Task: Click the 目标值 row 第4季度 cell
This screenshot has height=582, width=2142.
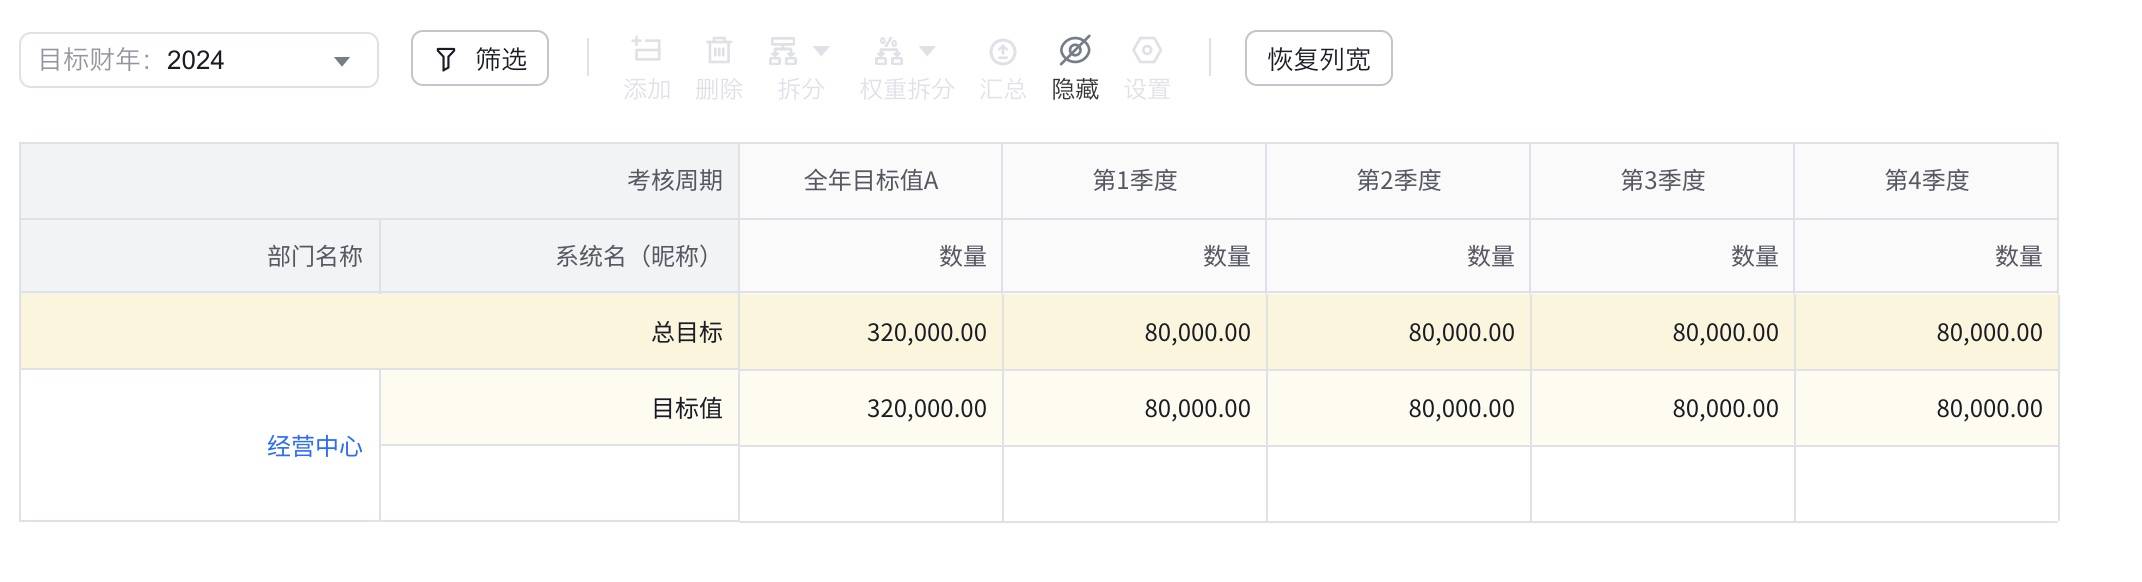Action: 1926,408
